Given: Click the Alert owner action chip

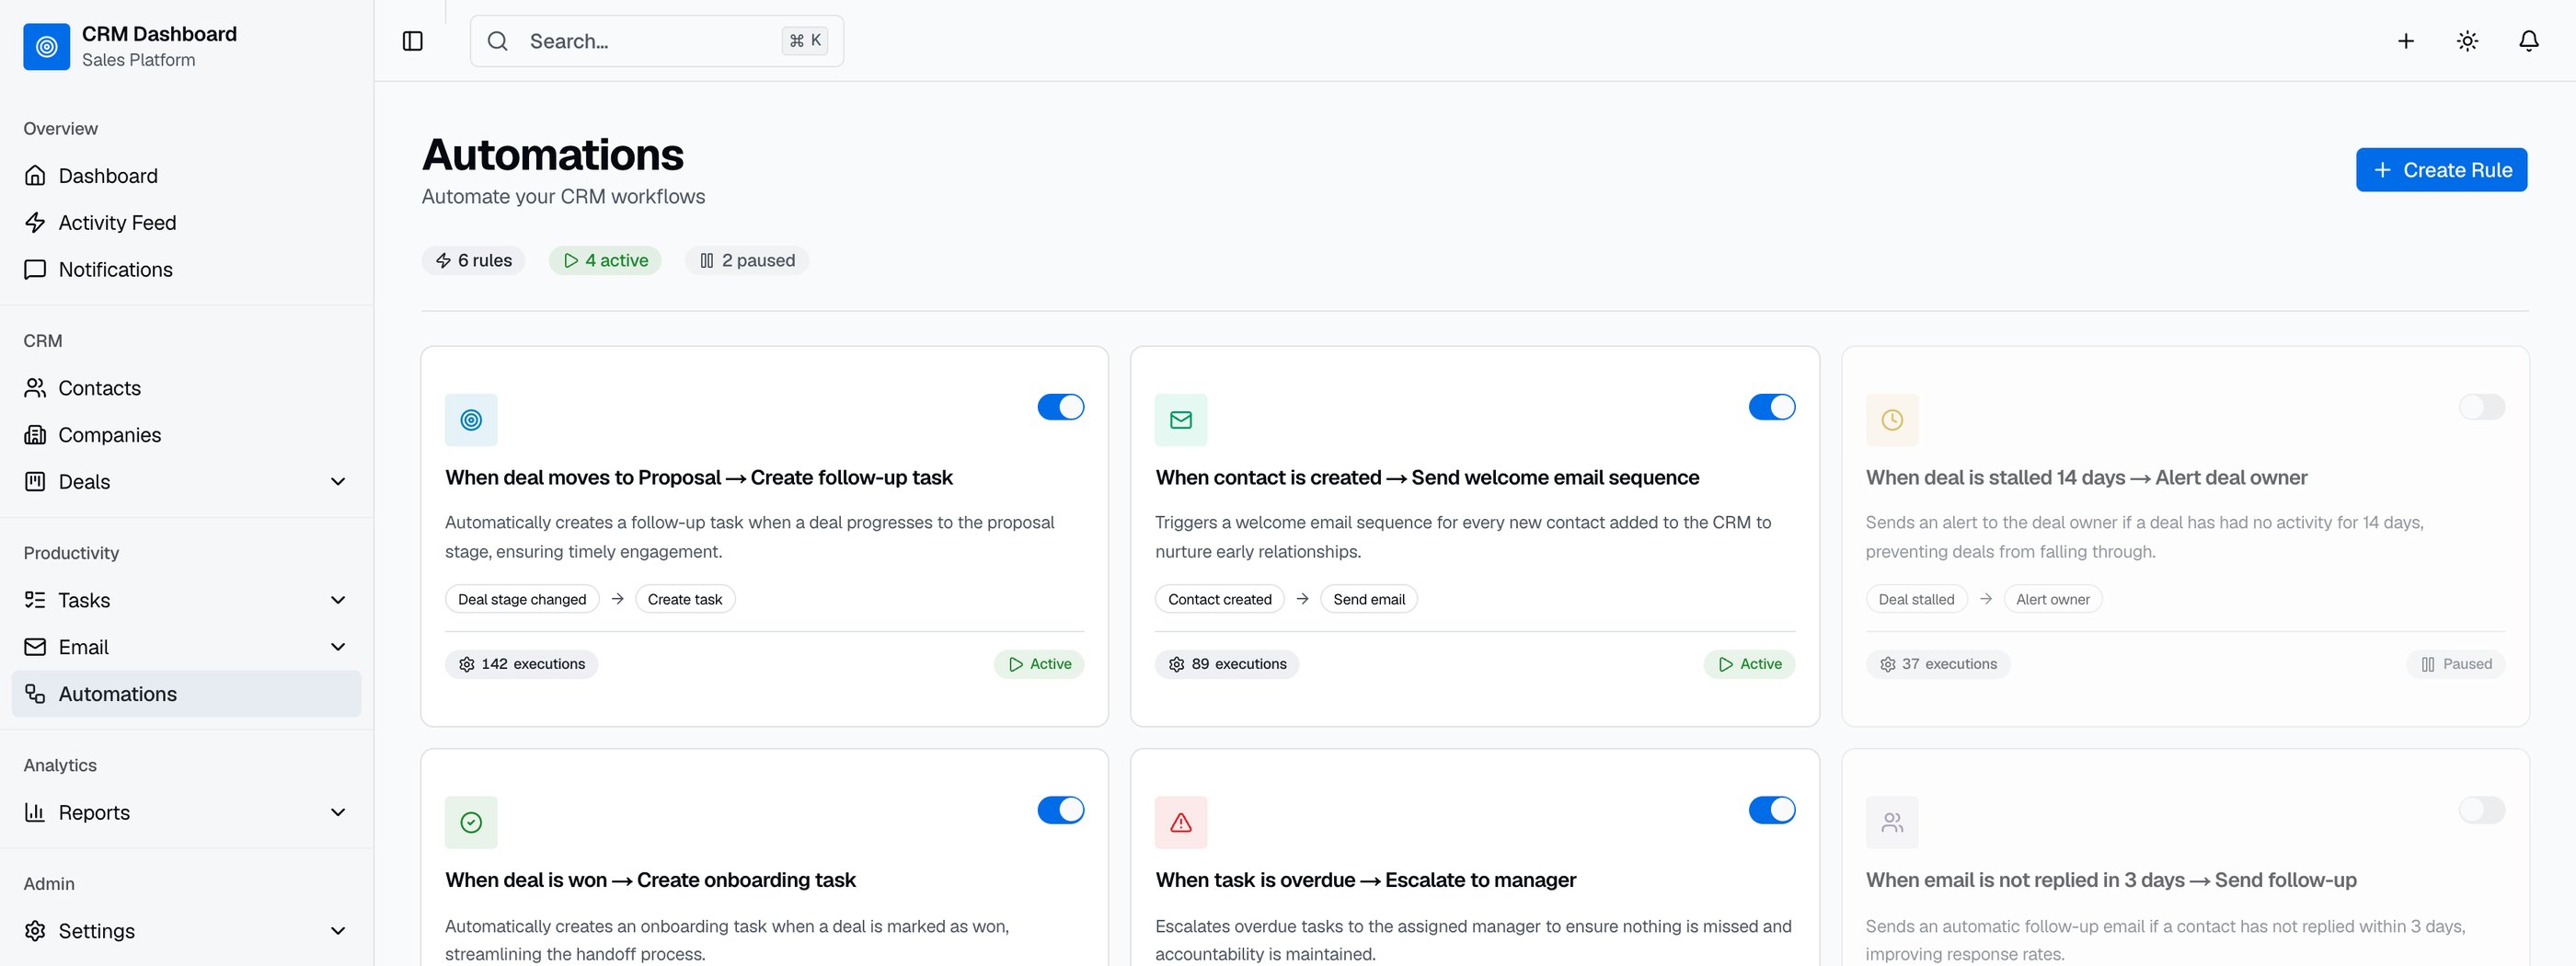Looking at the screenshot, I should pos(2053,599).
